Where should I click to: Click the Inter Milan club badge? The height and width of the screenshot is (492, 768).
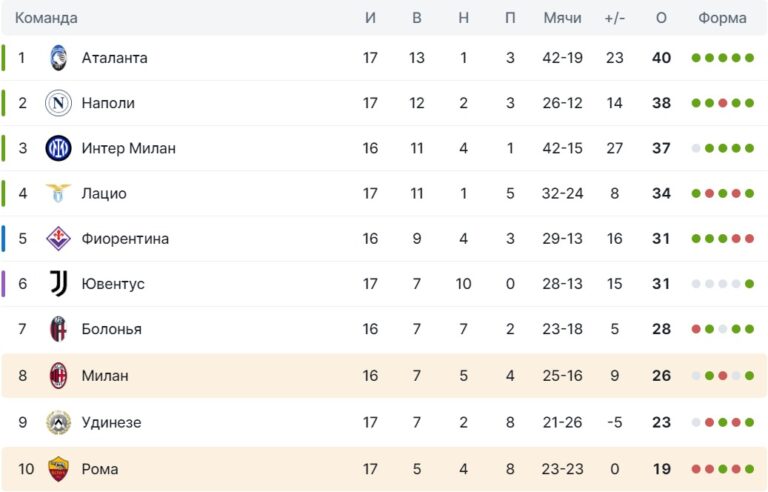[58, 148]
